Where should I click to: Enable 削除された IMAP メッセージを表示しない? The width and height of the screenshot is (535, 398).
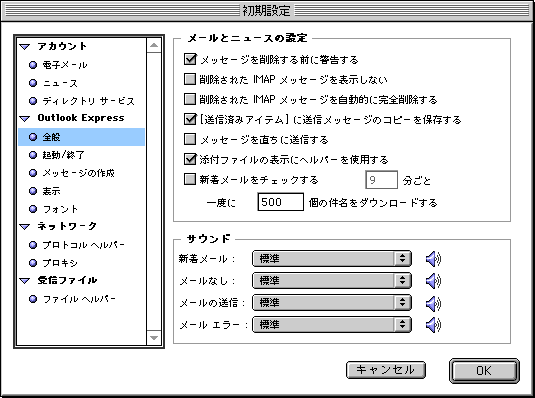click(x=190, y=79)
